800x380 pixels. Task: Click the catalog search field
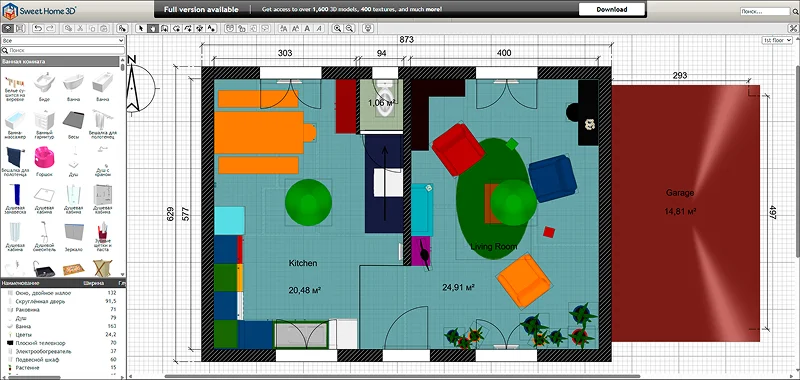63,50
